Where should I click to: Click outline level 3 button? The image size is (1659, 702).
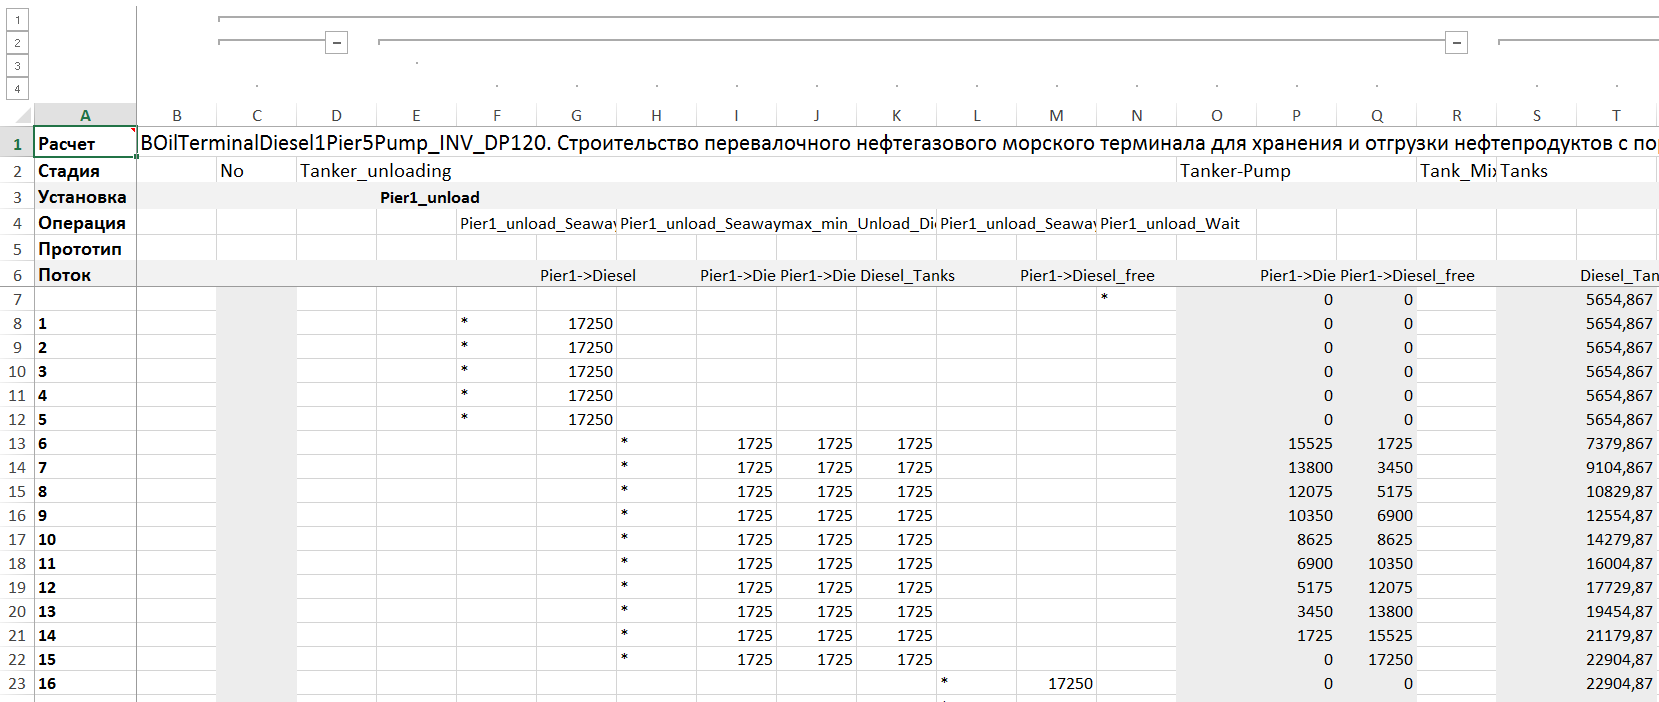[x=17, y=66]
